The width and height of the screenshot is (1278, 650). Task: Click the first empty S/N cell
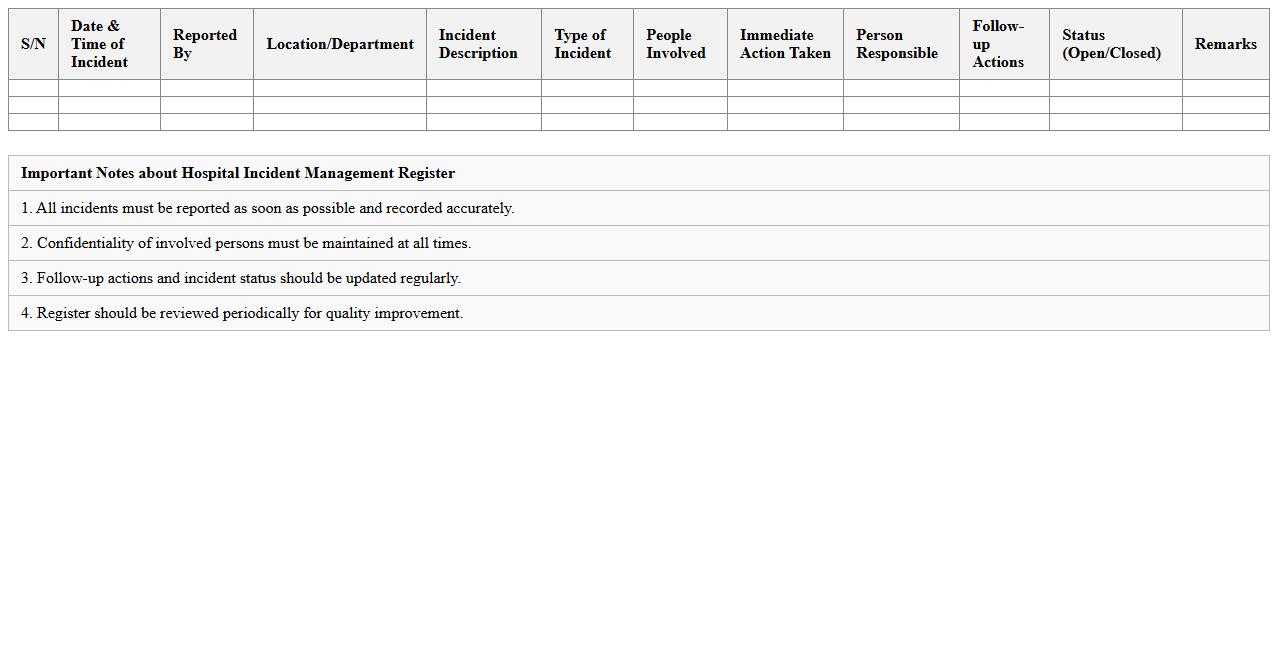[32, 88]
